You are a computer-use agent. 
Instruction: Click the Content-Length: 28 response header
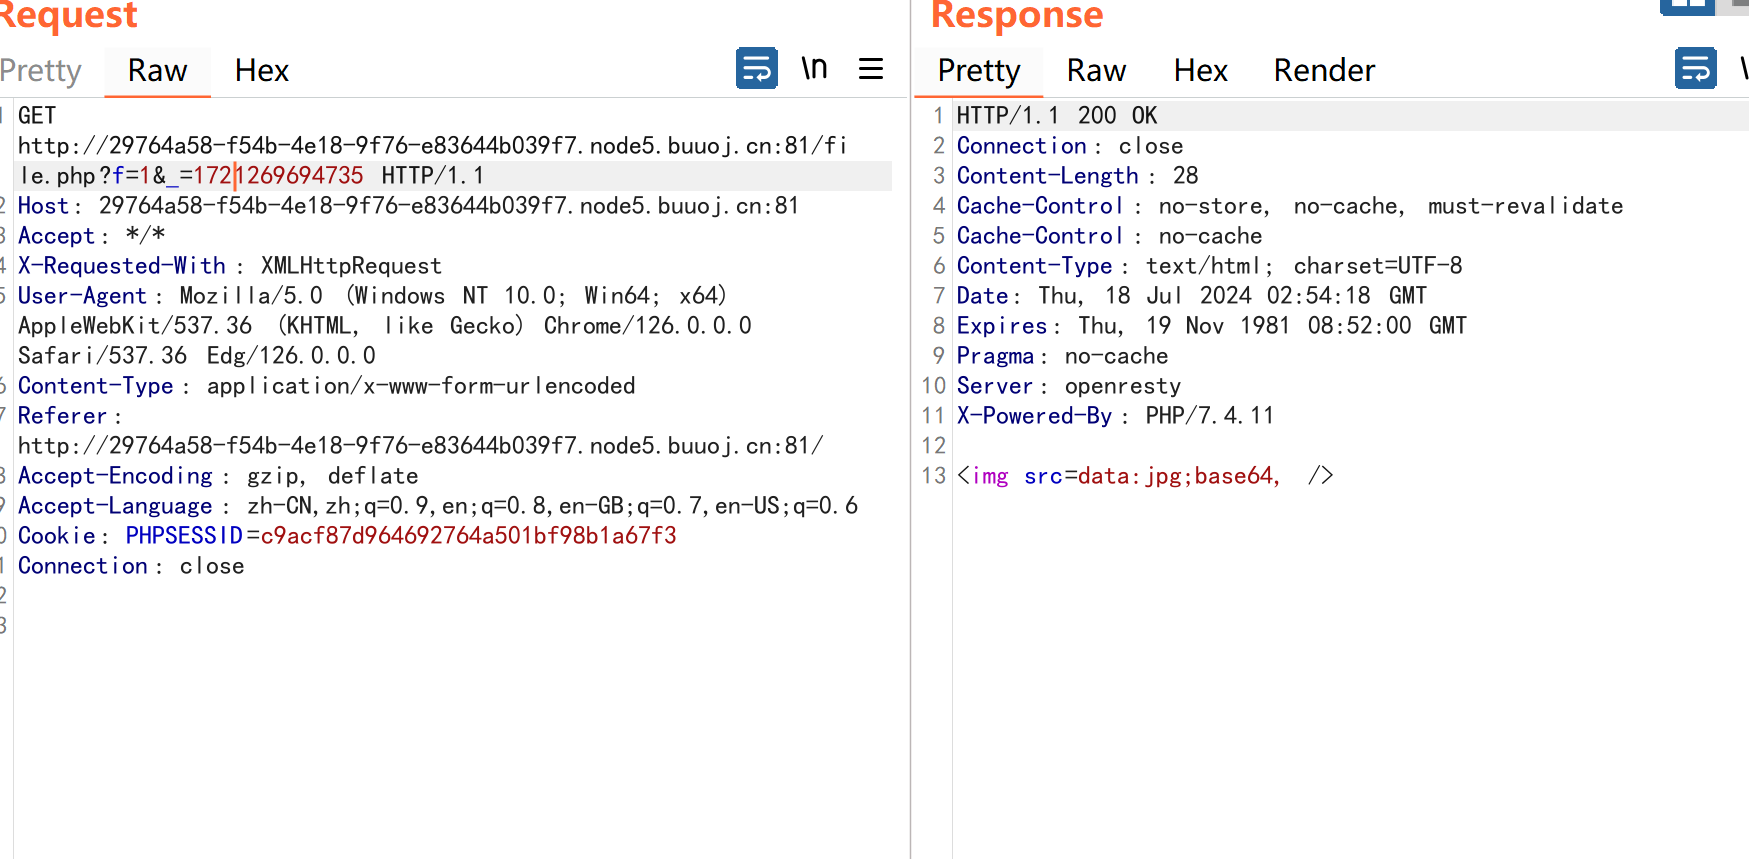click(1077, 176)
